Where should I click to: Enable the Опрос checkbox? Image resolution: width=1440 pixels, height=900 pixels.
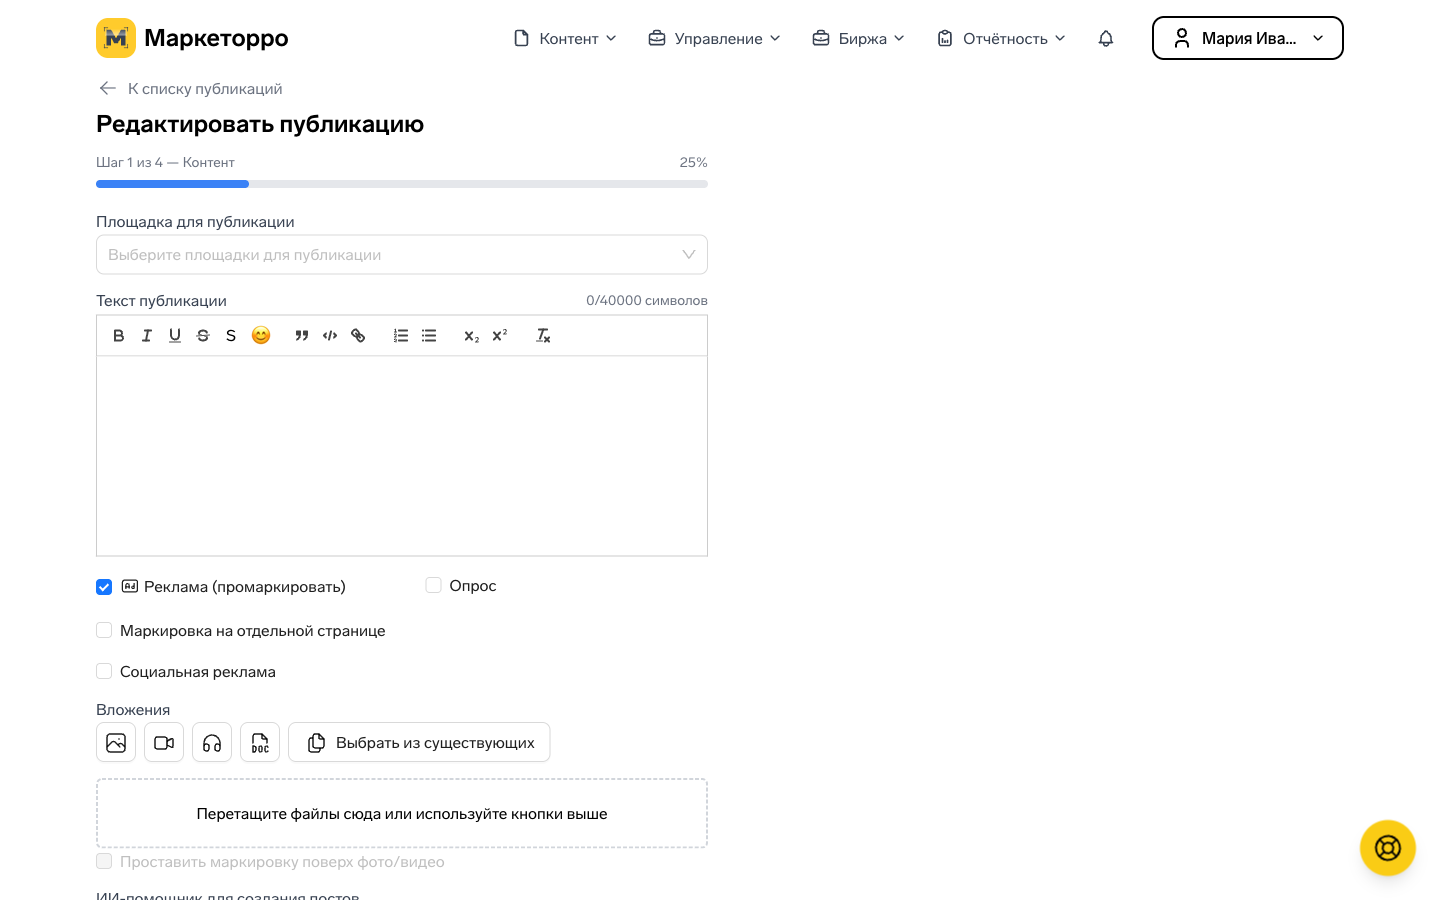coord(434,585)
